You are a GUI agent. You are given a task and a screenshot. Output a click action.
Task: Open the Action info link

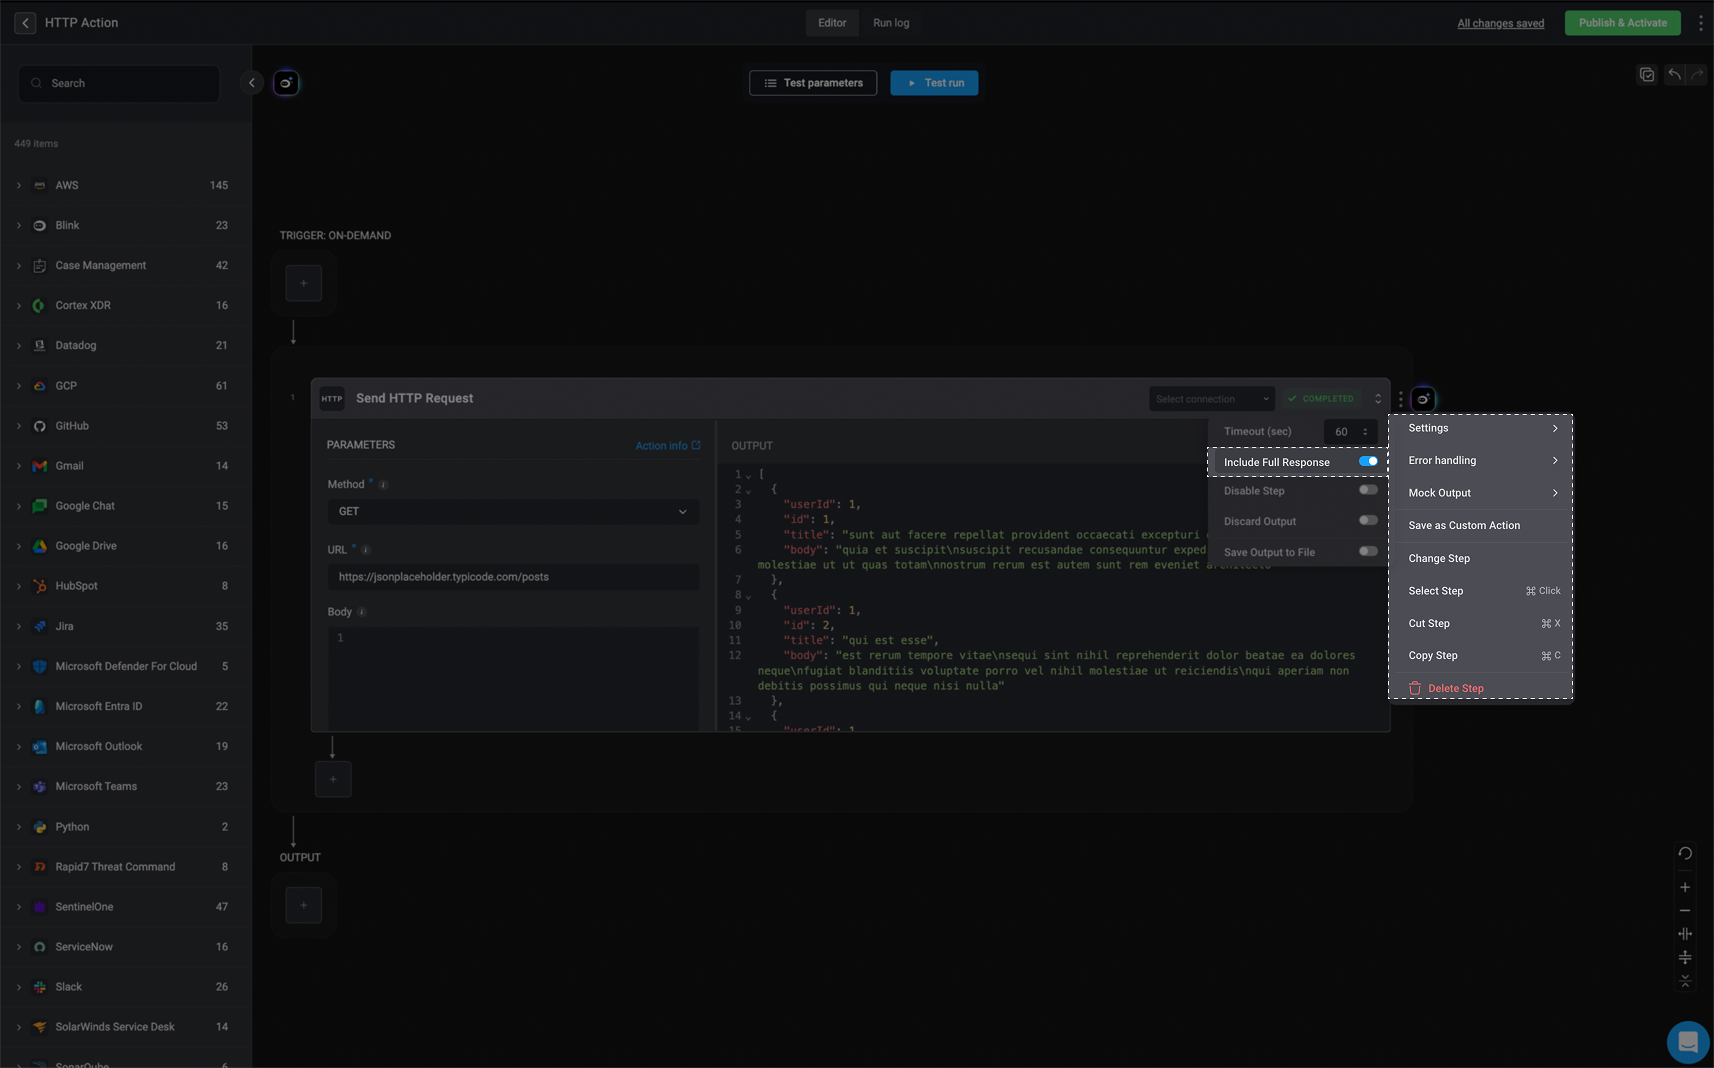point(668,446)
